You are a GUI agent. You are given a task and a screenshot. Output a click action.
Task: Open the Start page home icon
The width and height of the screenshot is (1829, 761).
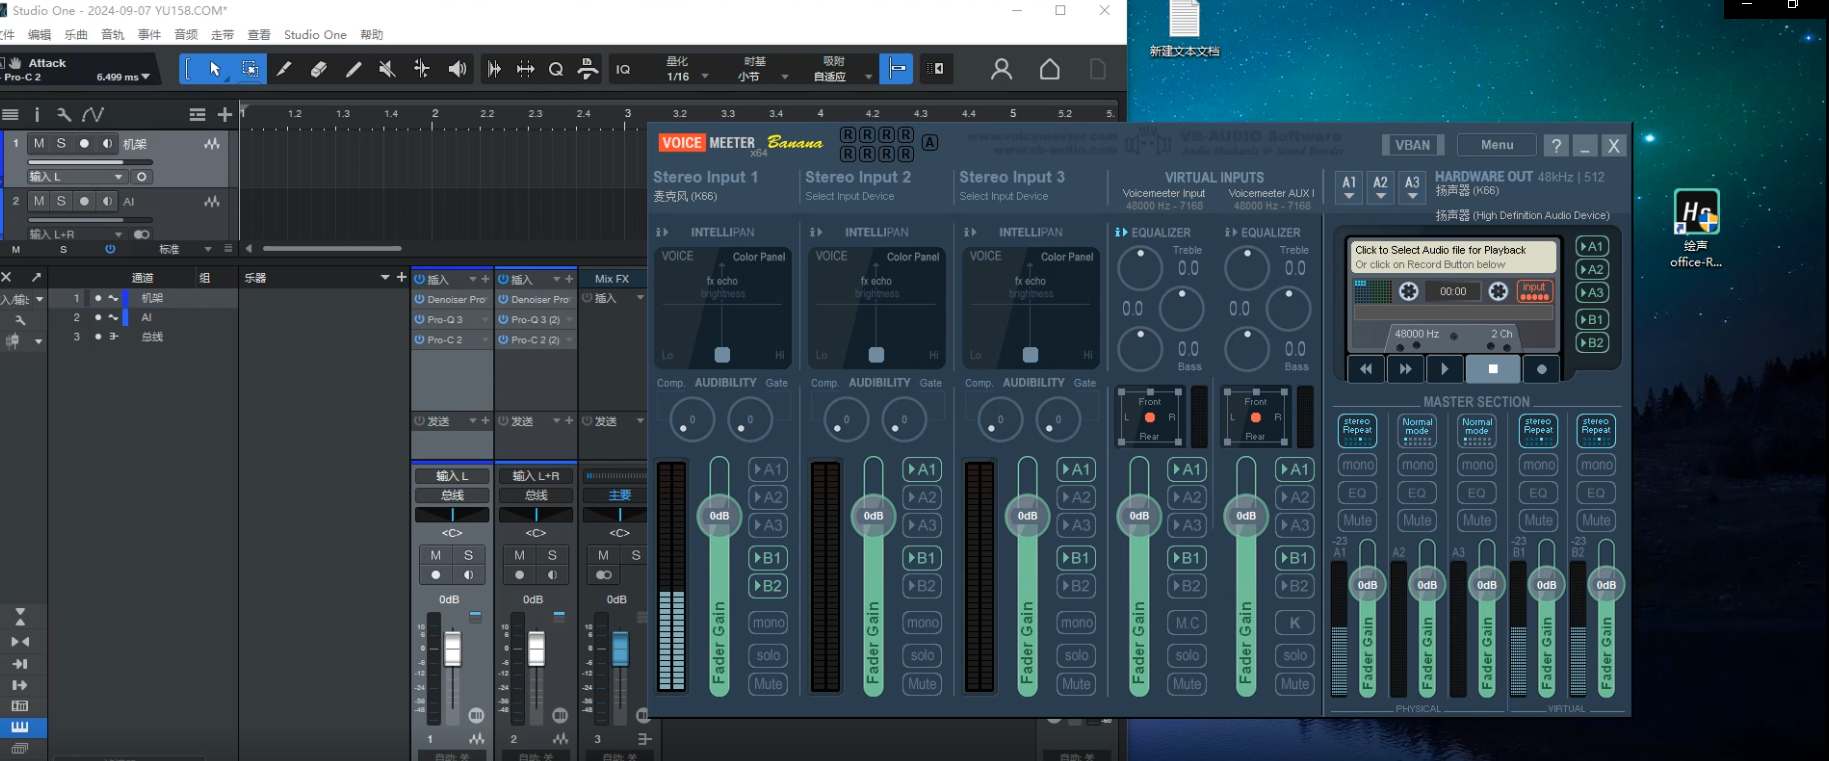click(x=1049, y=69)
